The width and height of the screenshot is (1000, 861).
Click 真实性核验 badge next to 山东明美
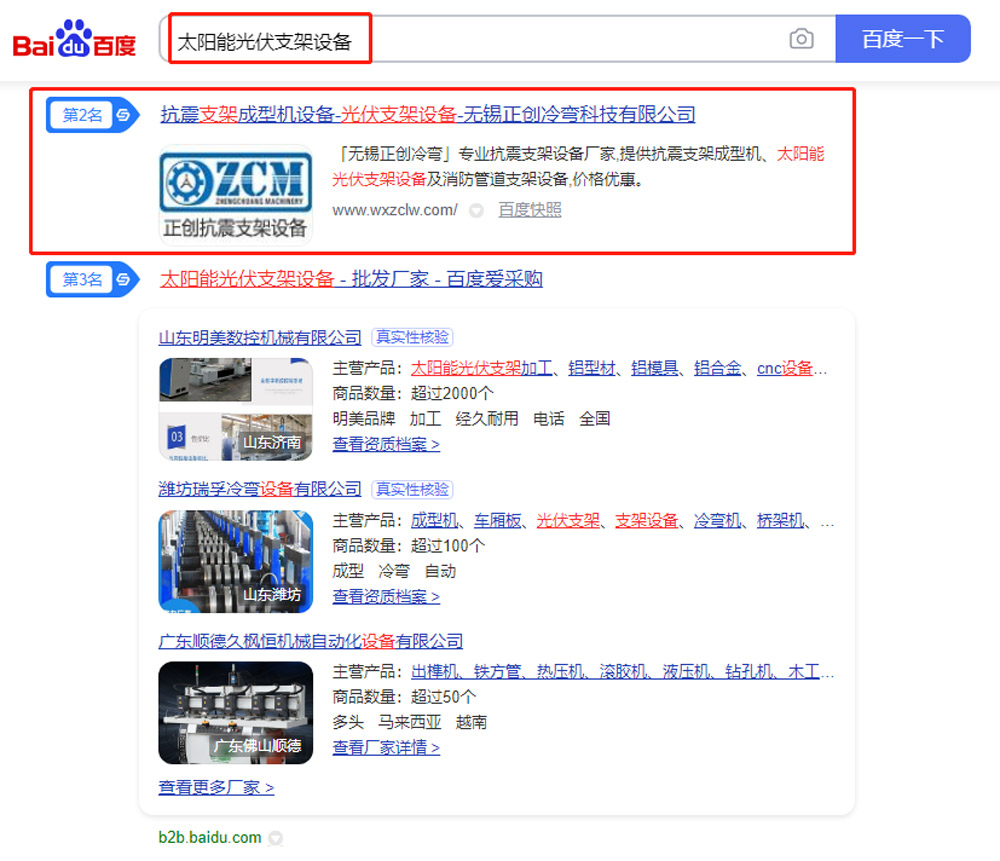click(412, 338)
